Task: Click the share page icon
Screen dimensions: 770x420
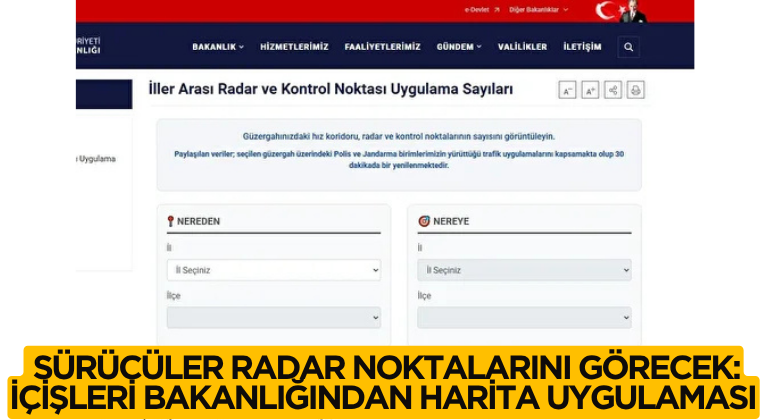Action: point(613,90)
